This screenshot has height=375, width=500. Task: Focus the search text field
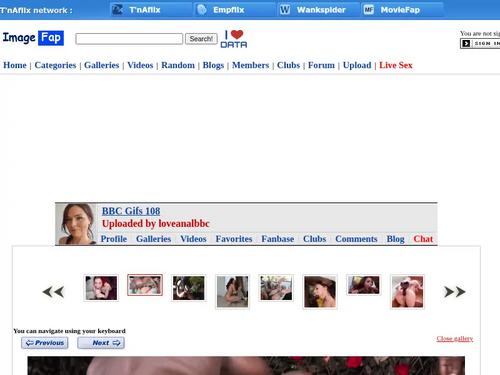click(x=129, y=39)
